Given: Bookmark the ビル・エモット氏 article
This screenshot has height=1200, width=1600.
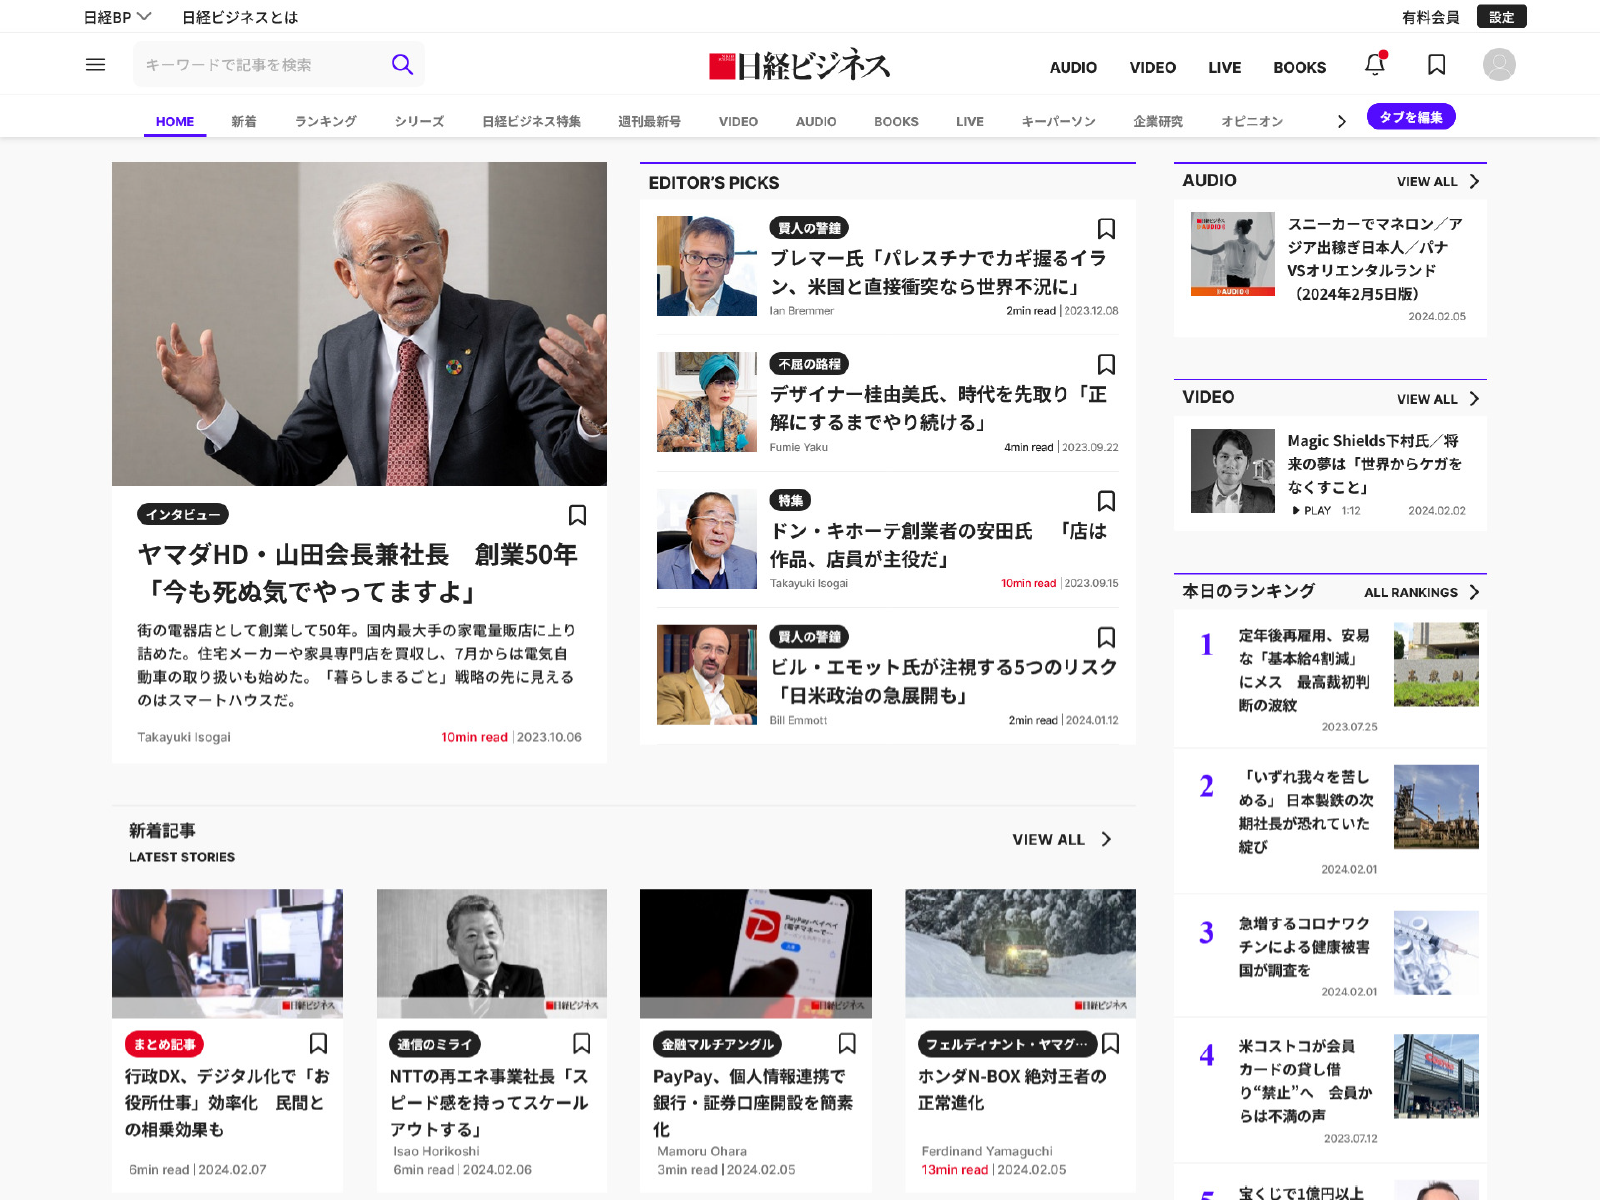Looking at the screenshot, I should tap(1106, 638).
